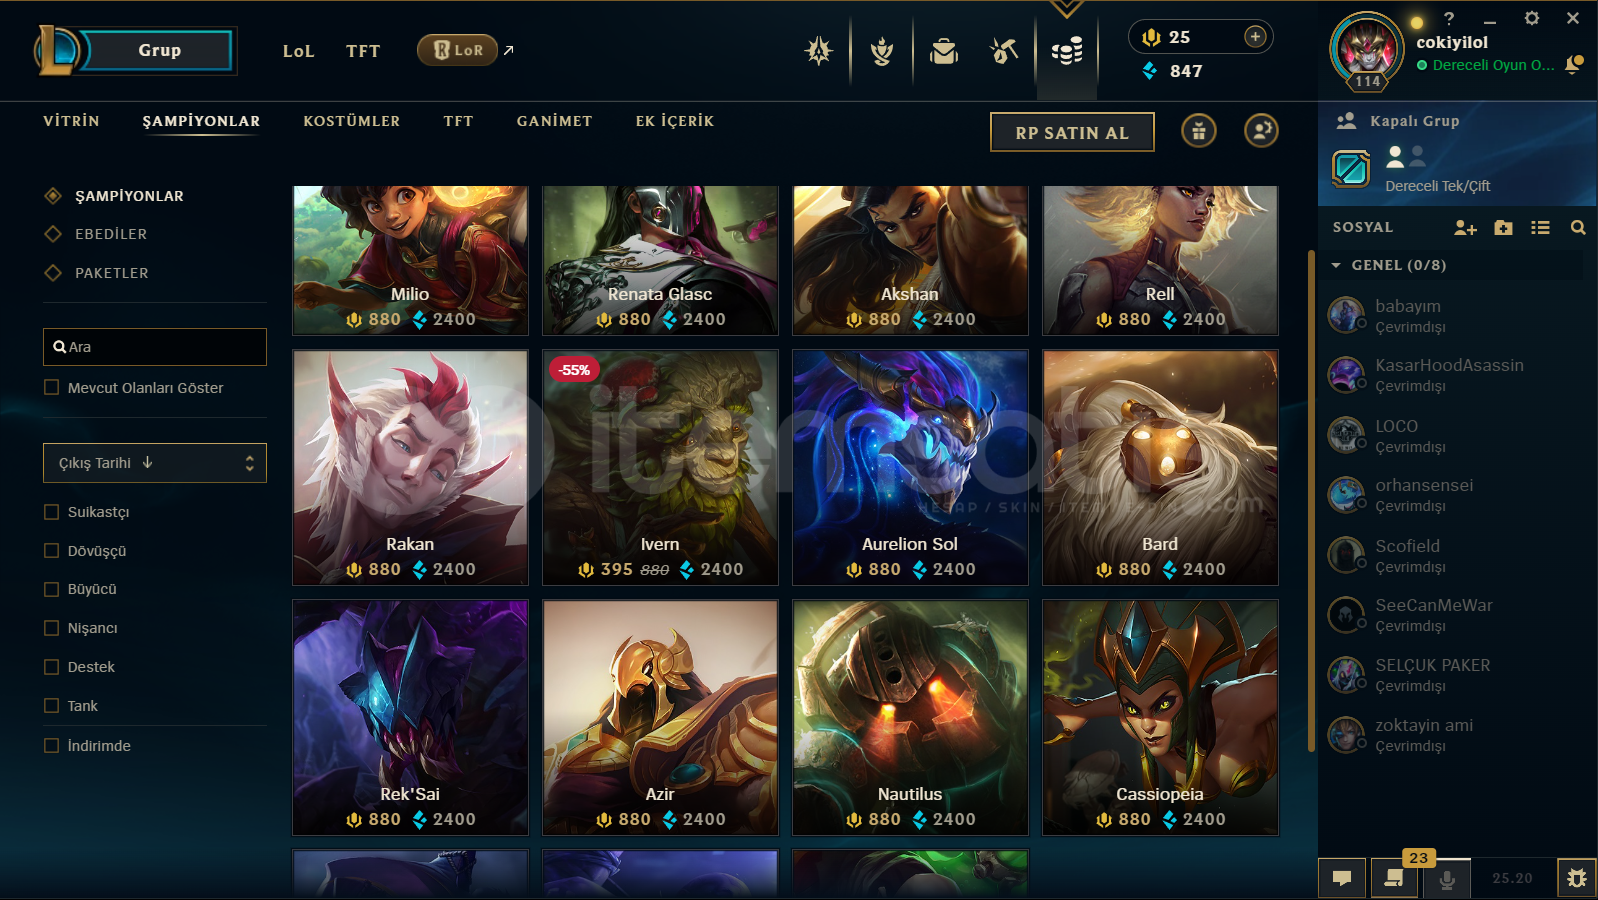This screenshot has height=900, width=1598.
Task: Click the RP SATIN AL button
Action: coord(1072,132)
